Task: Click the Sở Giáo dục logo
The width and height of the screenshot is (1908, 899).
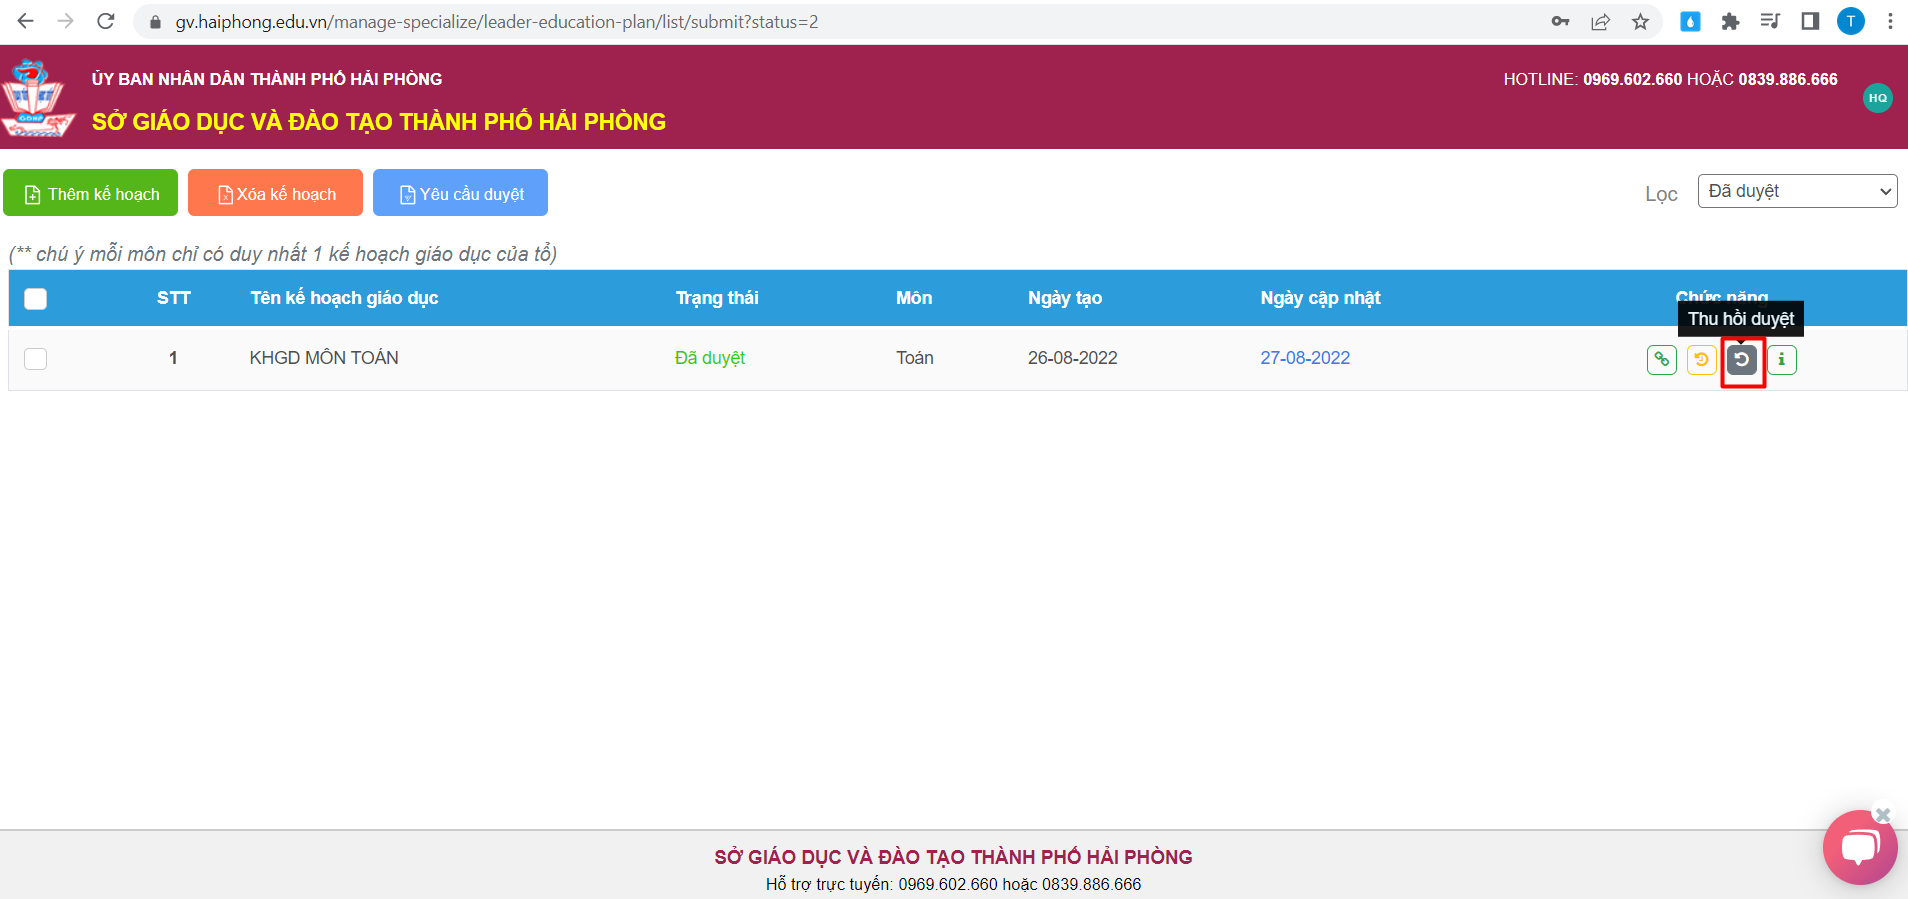Action: 38,97
